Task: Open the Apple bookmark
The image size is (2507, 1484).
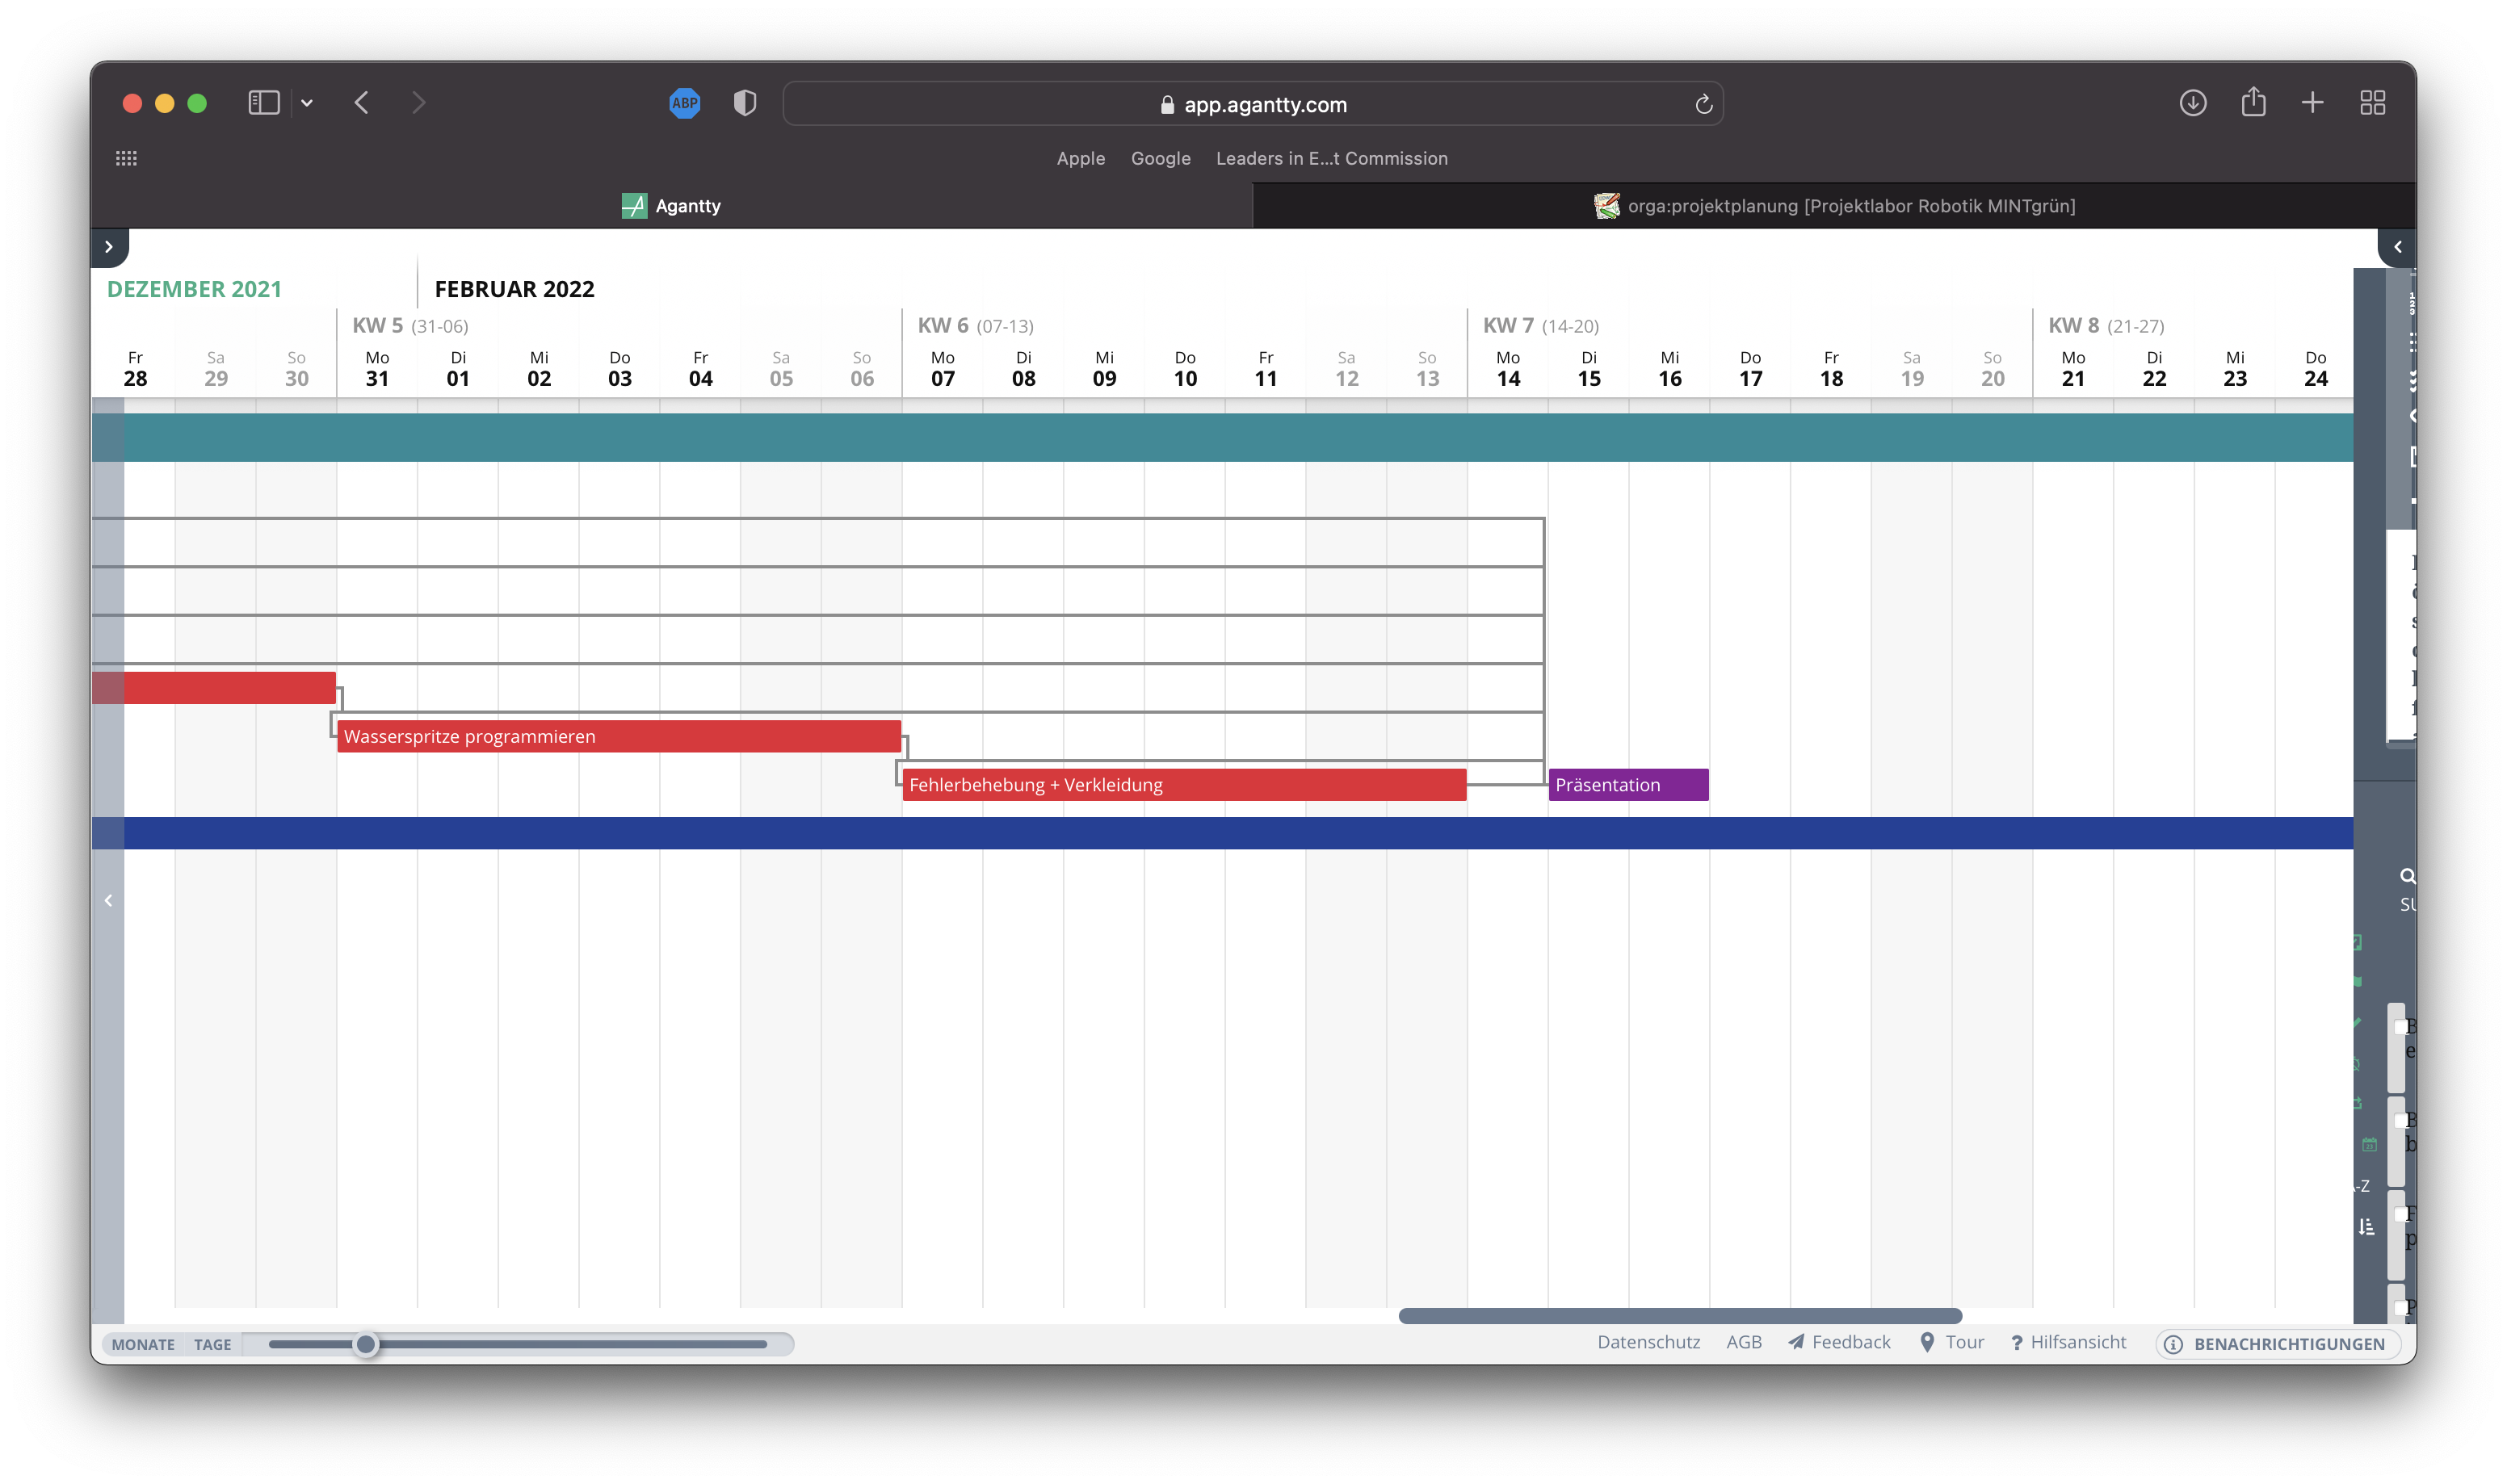Action: coord(1081,158)
